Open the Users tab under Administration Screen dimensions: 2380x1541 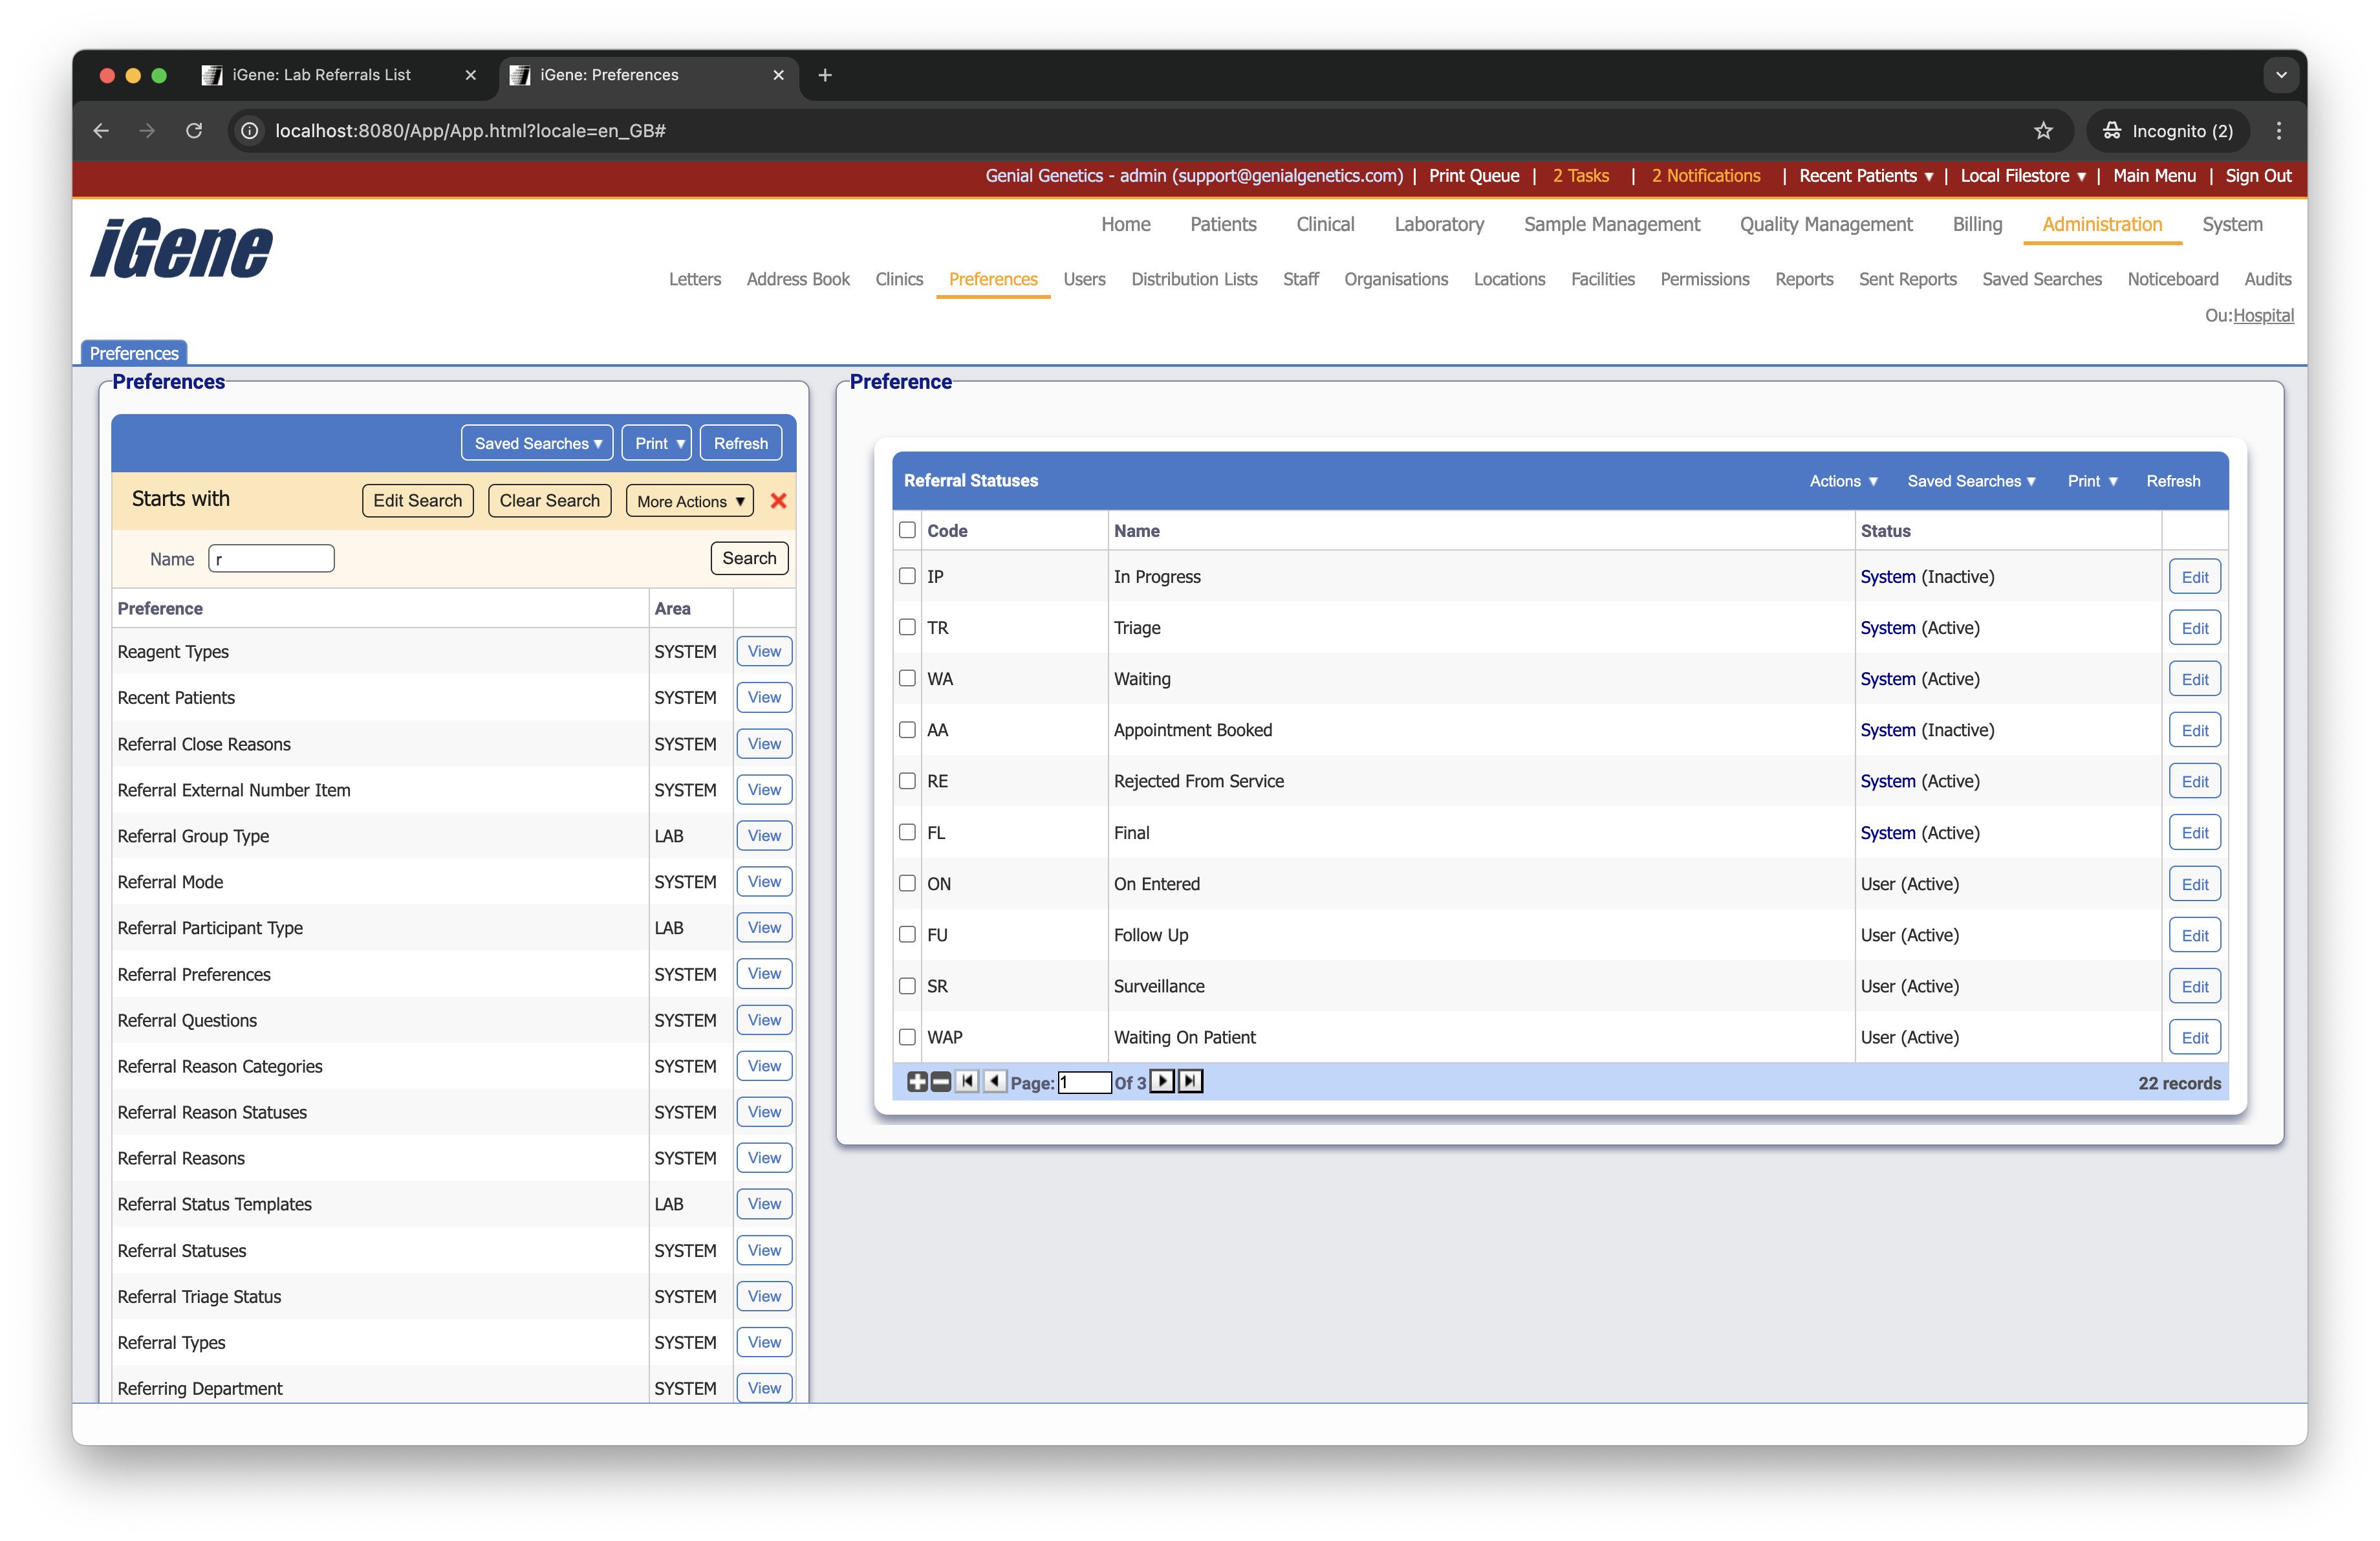(1084, 279)
